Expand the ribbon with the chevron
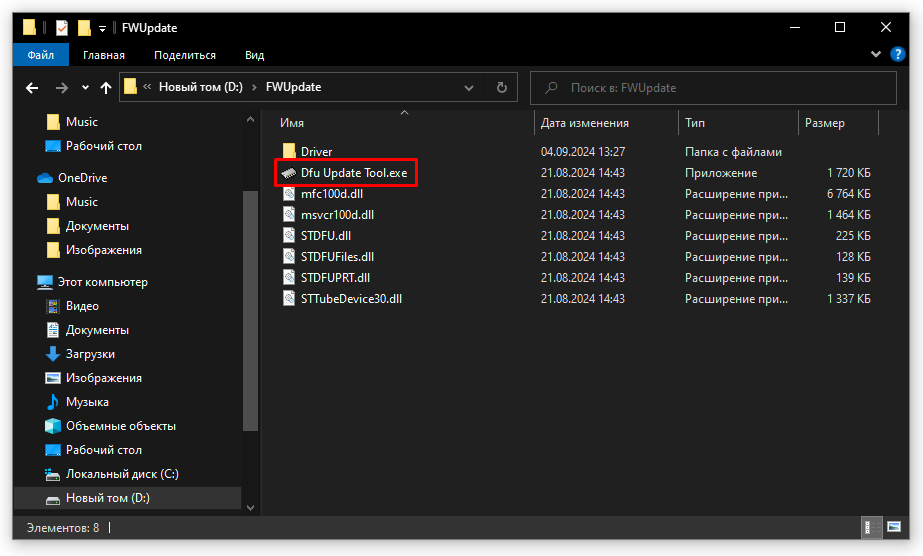923x556 pixels. pyautogui.click(x=877, y=55)
